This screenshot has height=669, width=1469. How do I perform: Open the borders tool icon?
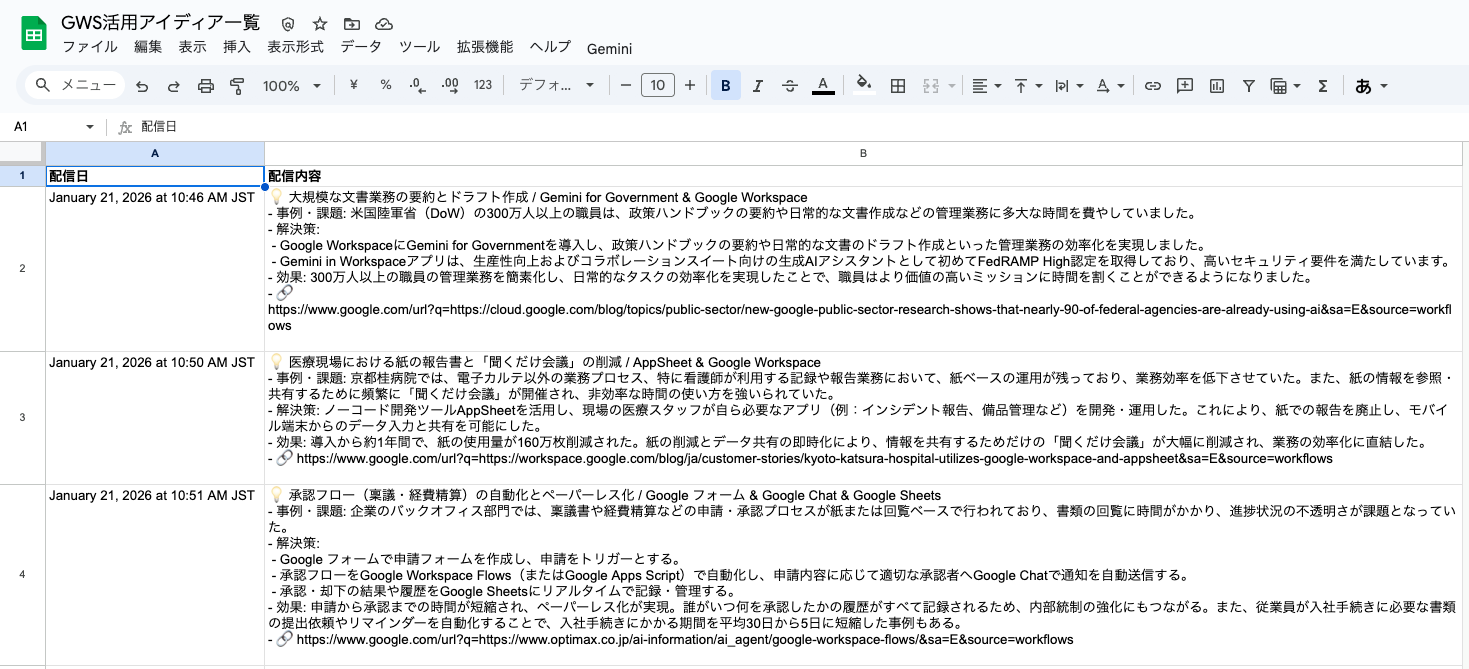click(898, 86)
